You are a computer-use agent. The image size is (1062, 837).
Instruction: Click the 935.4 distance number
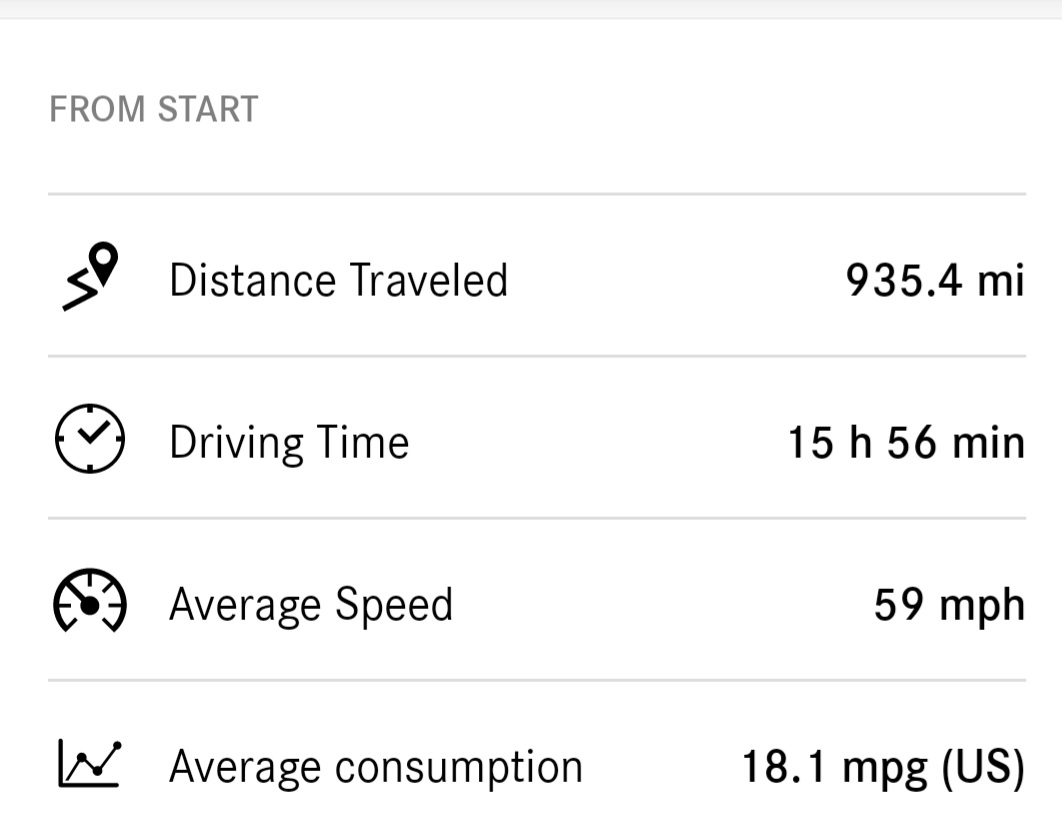coord(905,280)
